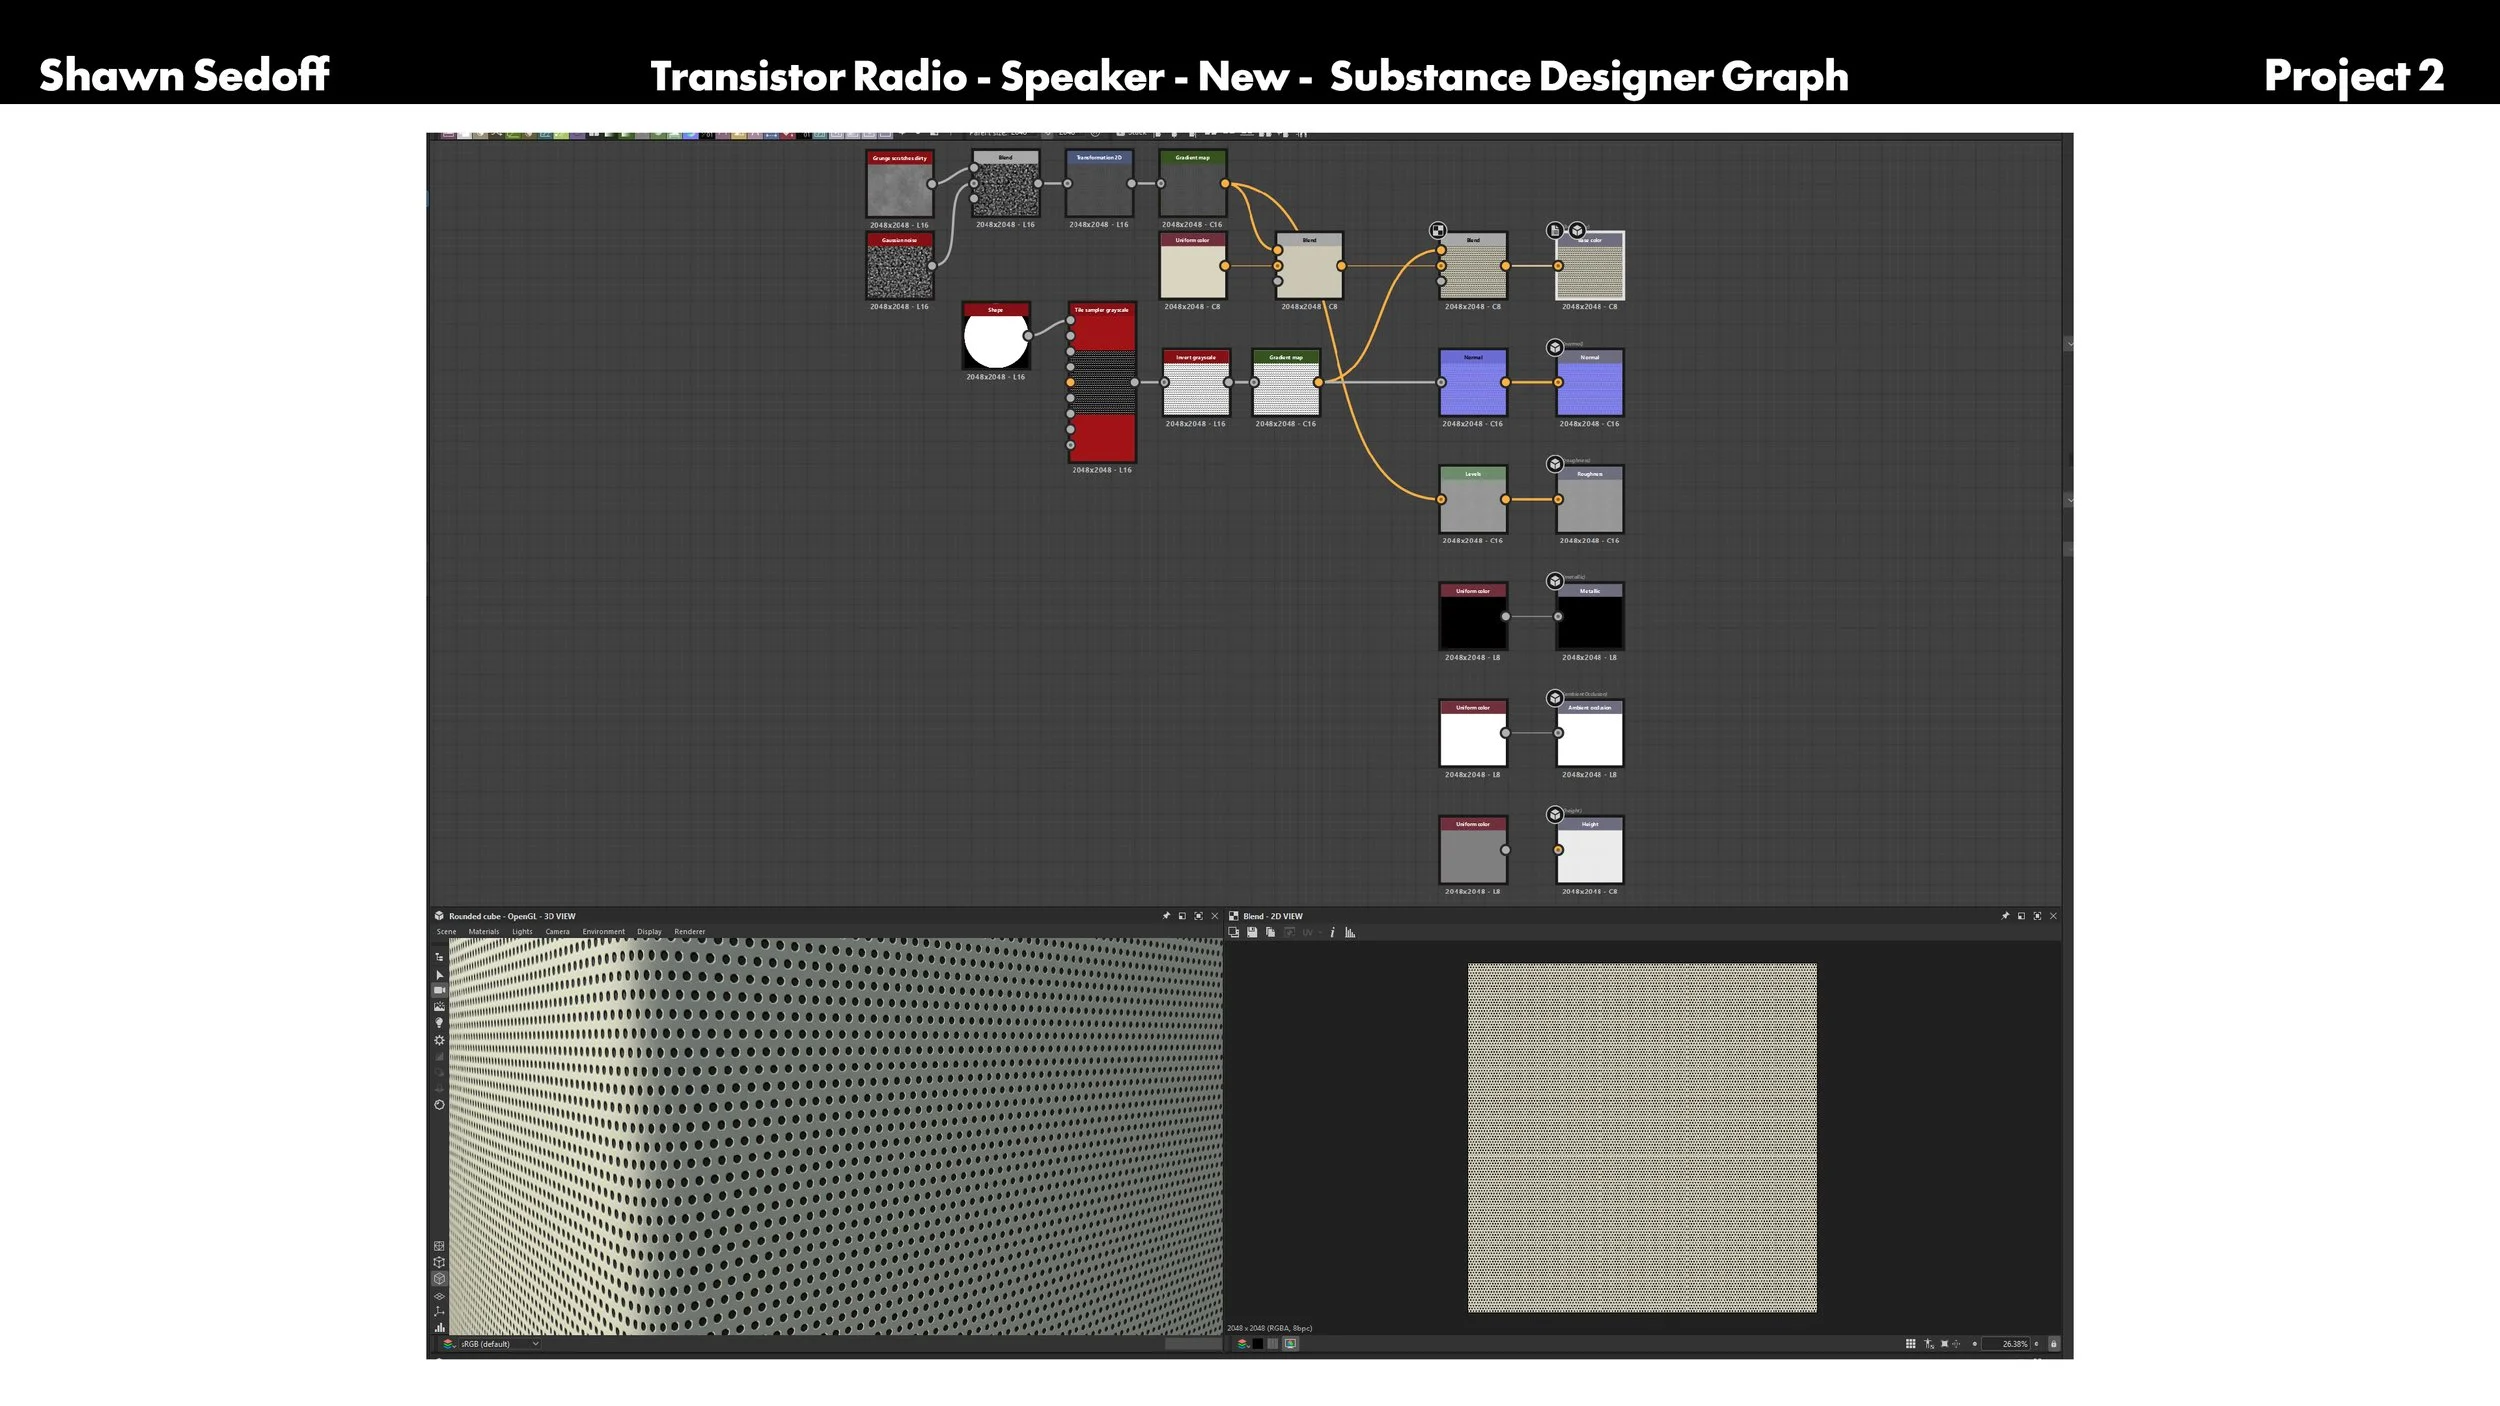Toggle the shaded cube icon in 3D sidebar
The image size is (2500, 1406).
click(439, 1278)
